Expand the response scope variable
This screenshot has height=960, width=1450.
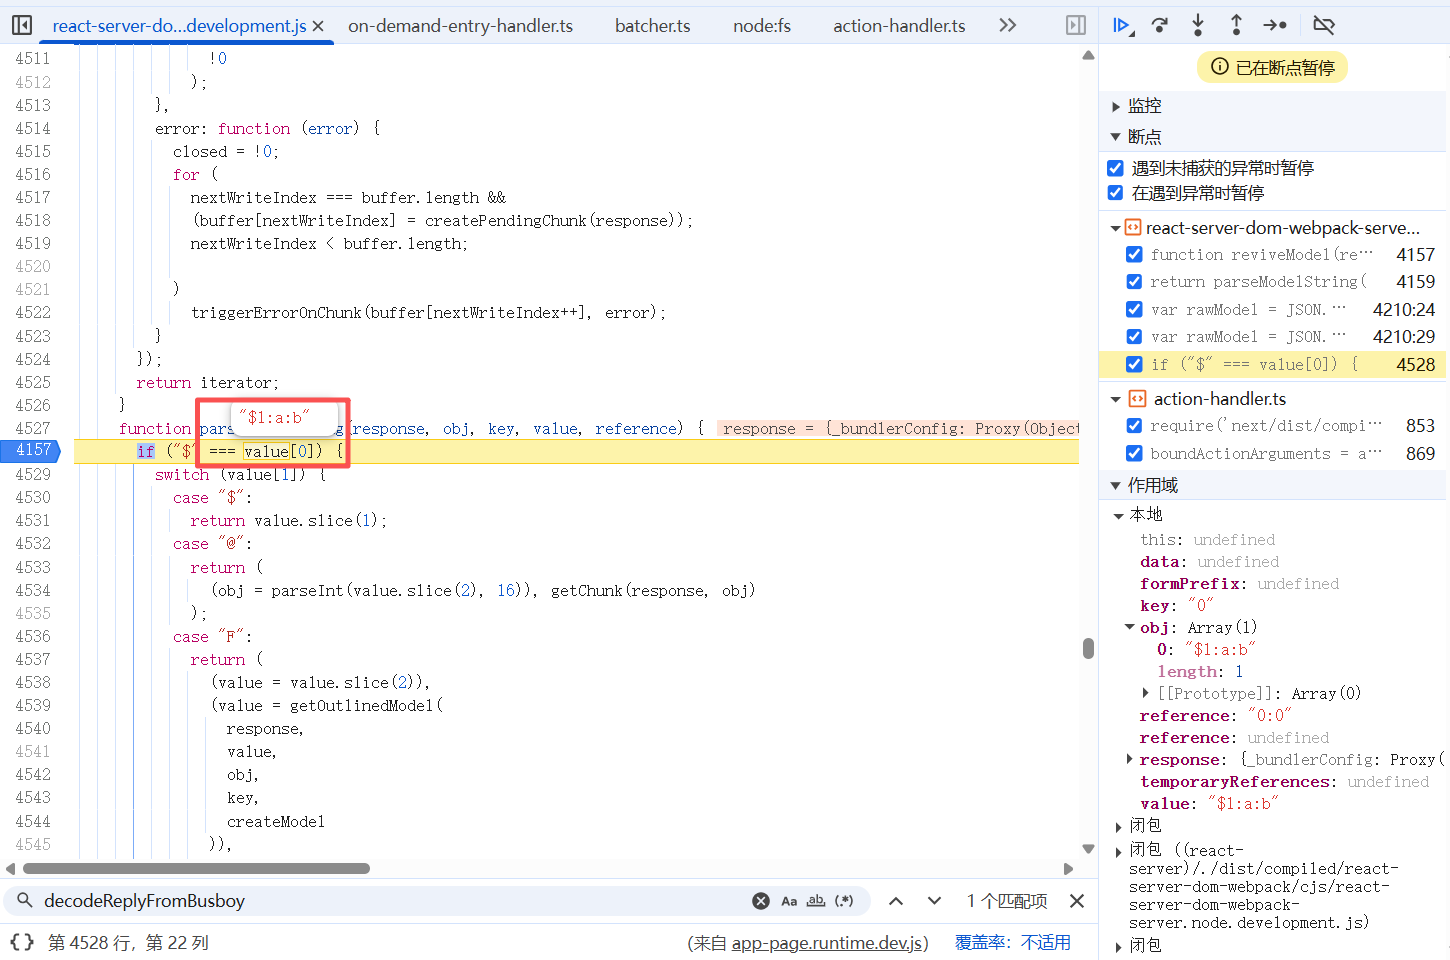pyautogui.click(x=1130, y=760)
